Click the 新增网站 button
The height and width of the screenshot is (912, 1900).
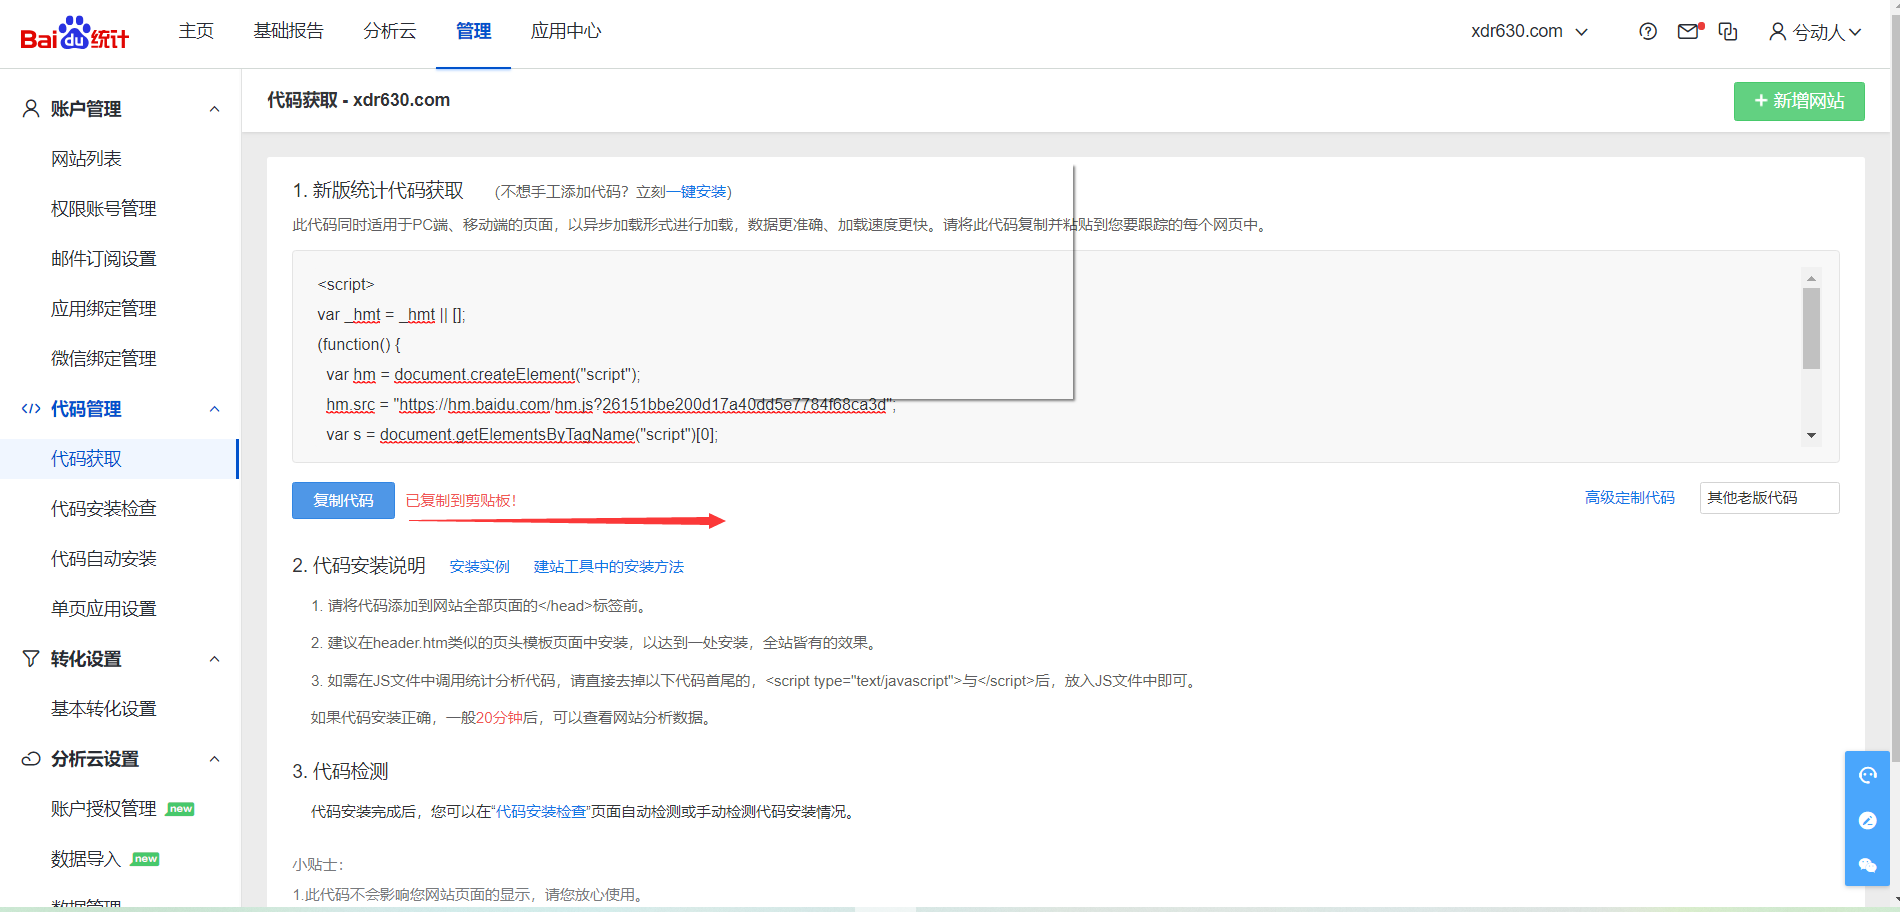(1799, 101)
